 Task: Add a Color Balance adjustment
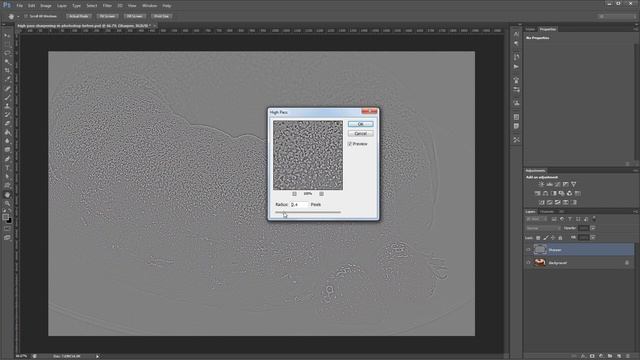click(545, 193)
